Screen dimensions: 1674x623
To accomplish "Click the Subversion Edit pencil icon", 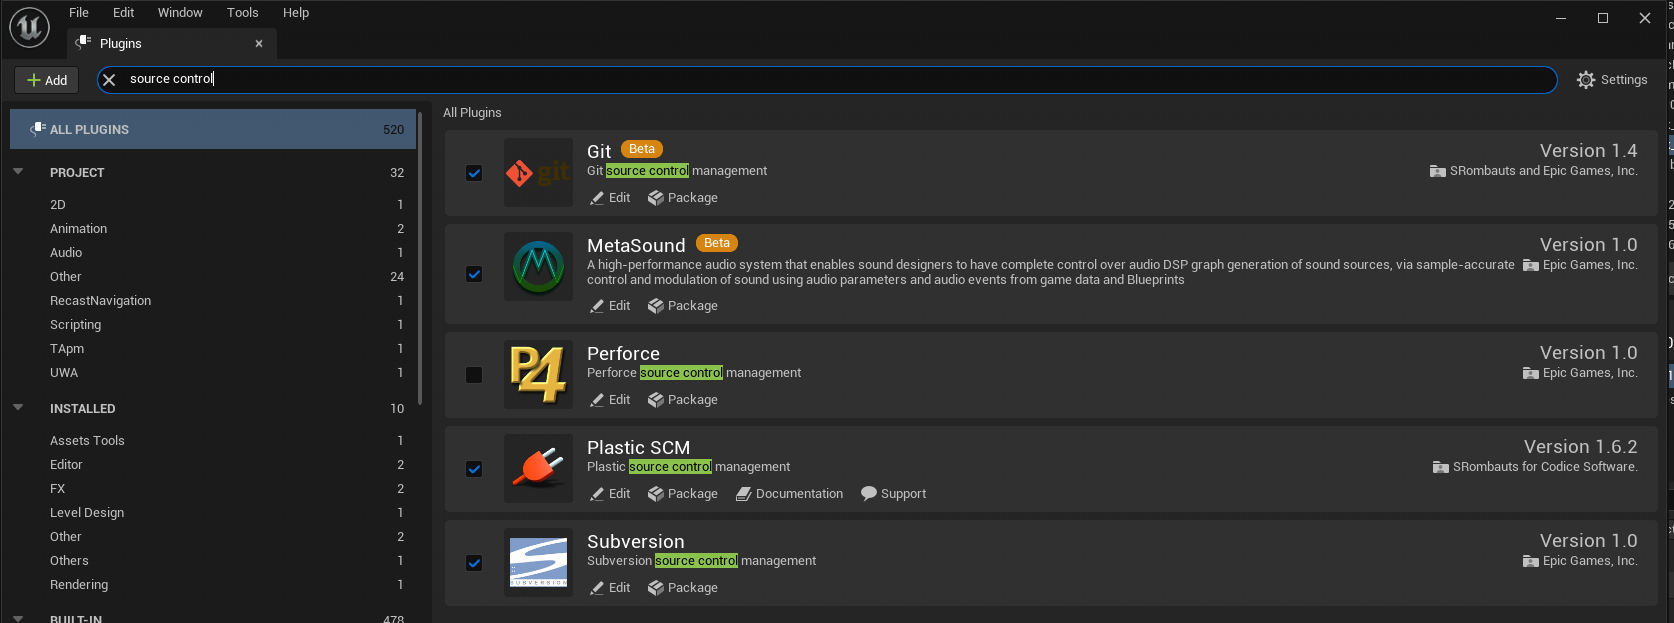I will [x=597, y=588].
